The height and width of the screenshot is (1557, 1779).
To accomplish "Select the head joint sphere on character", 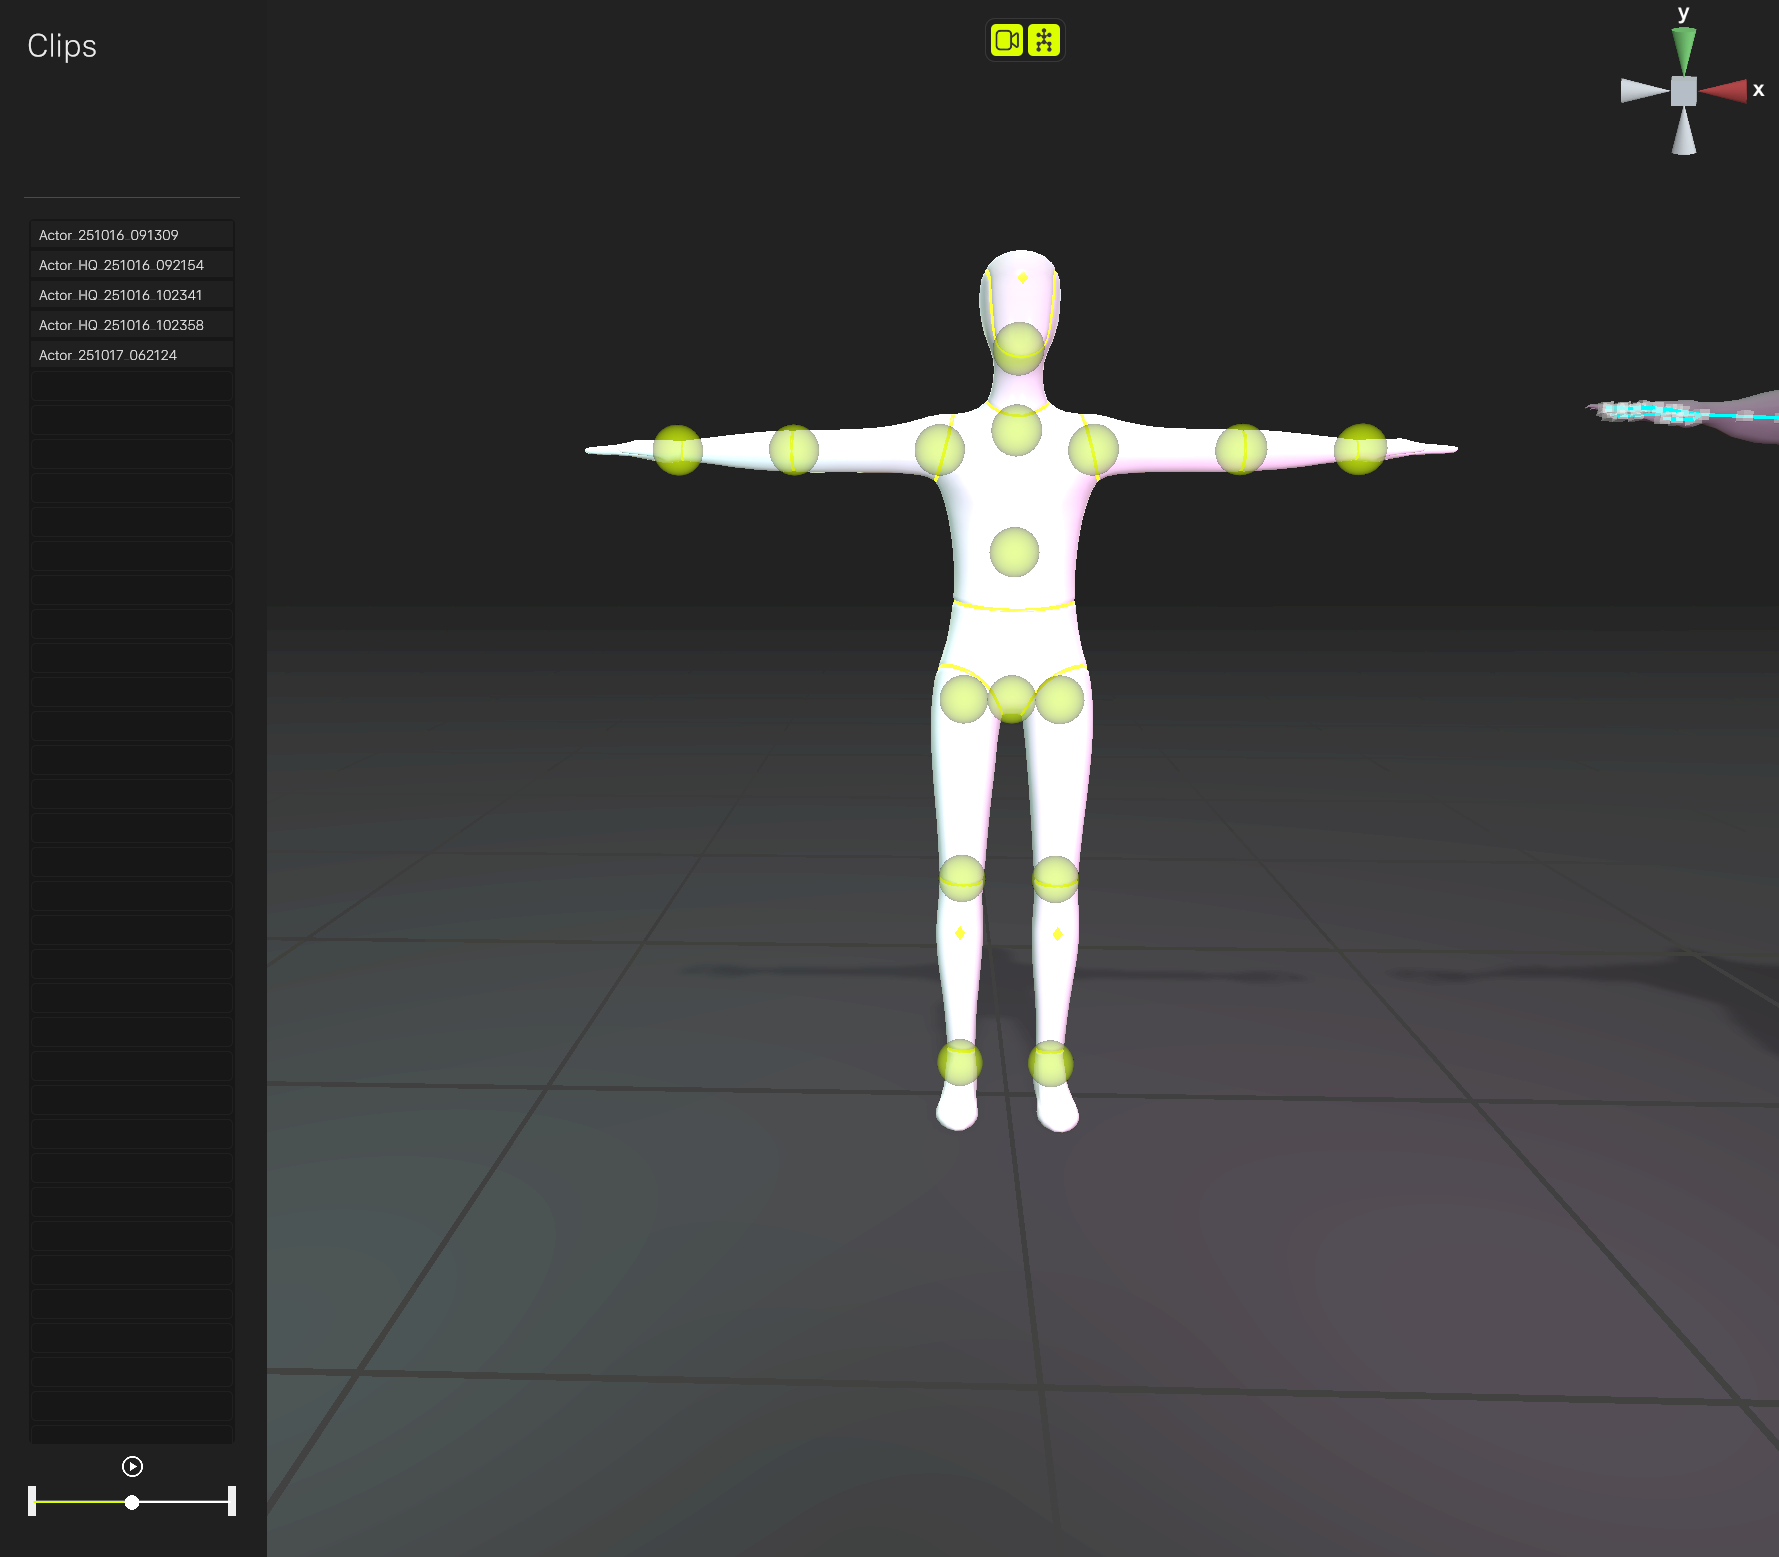I will coord(1019,347).
